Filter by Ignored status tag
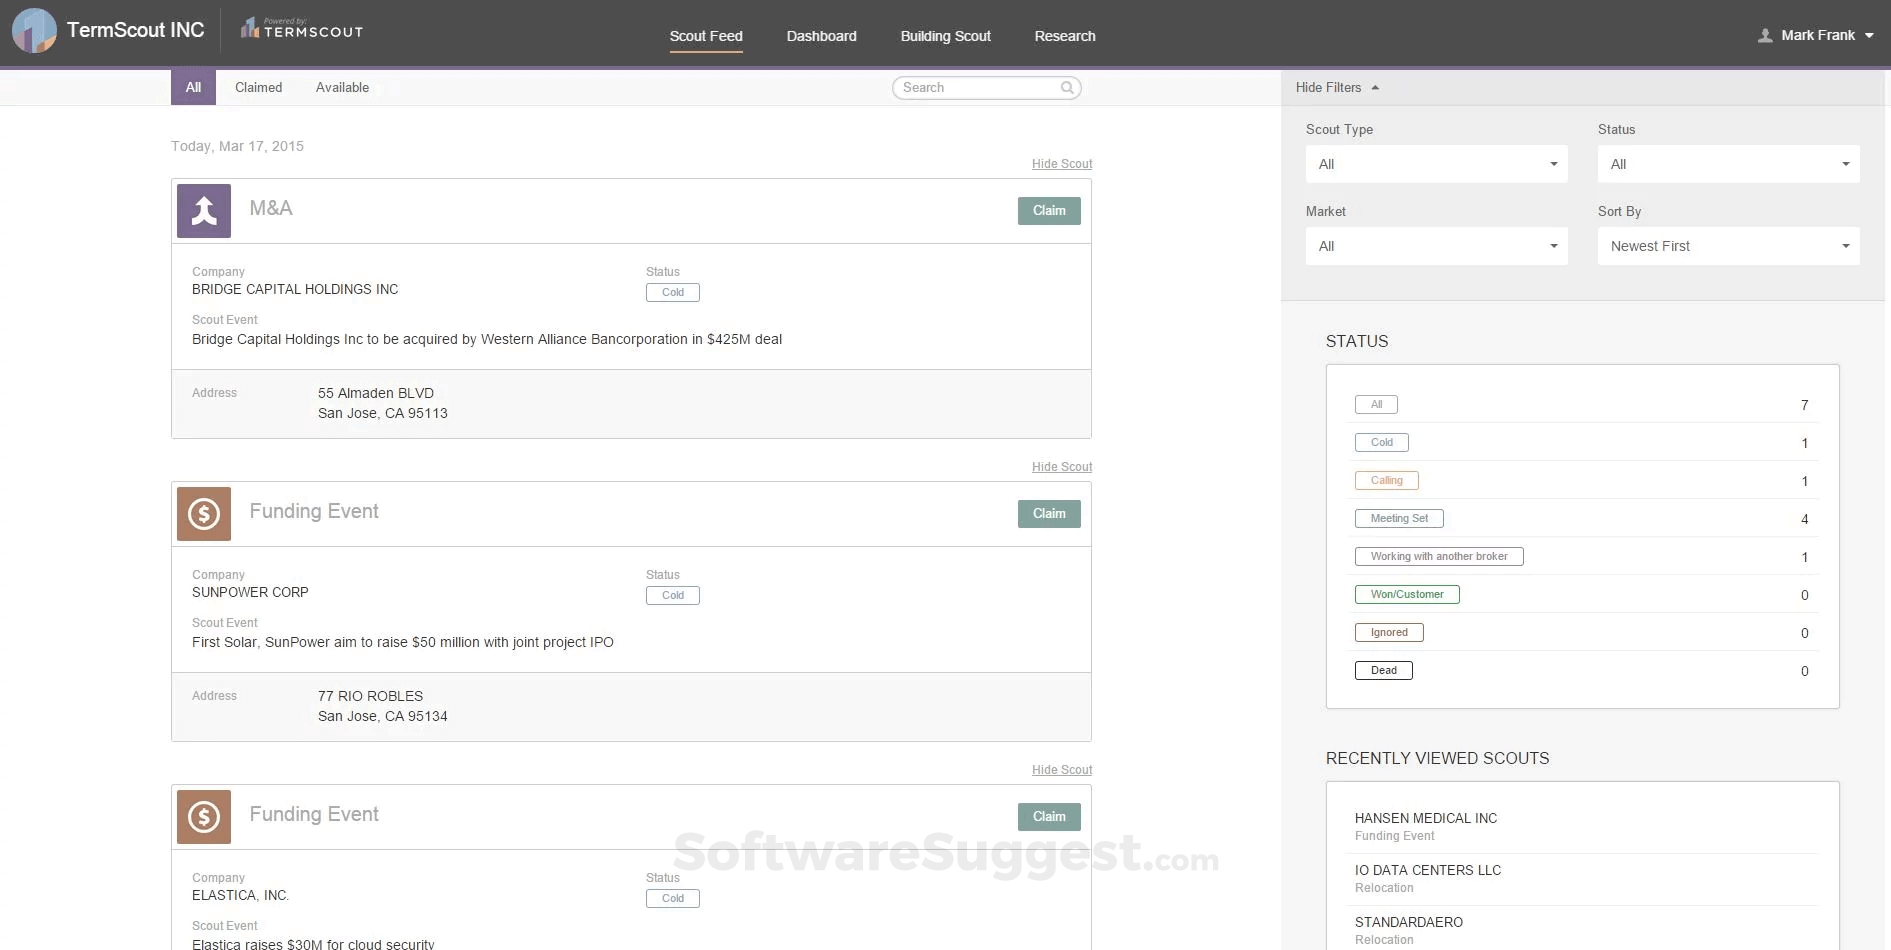The image size is (1891, 950). [1389, 633]
